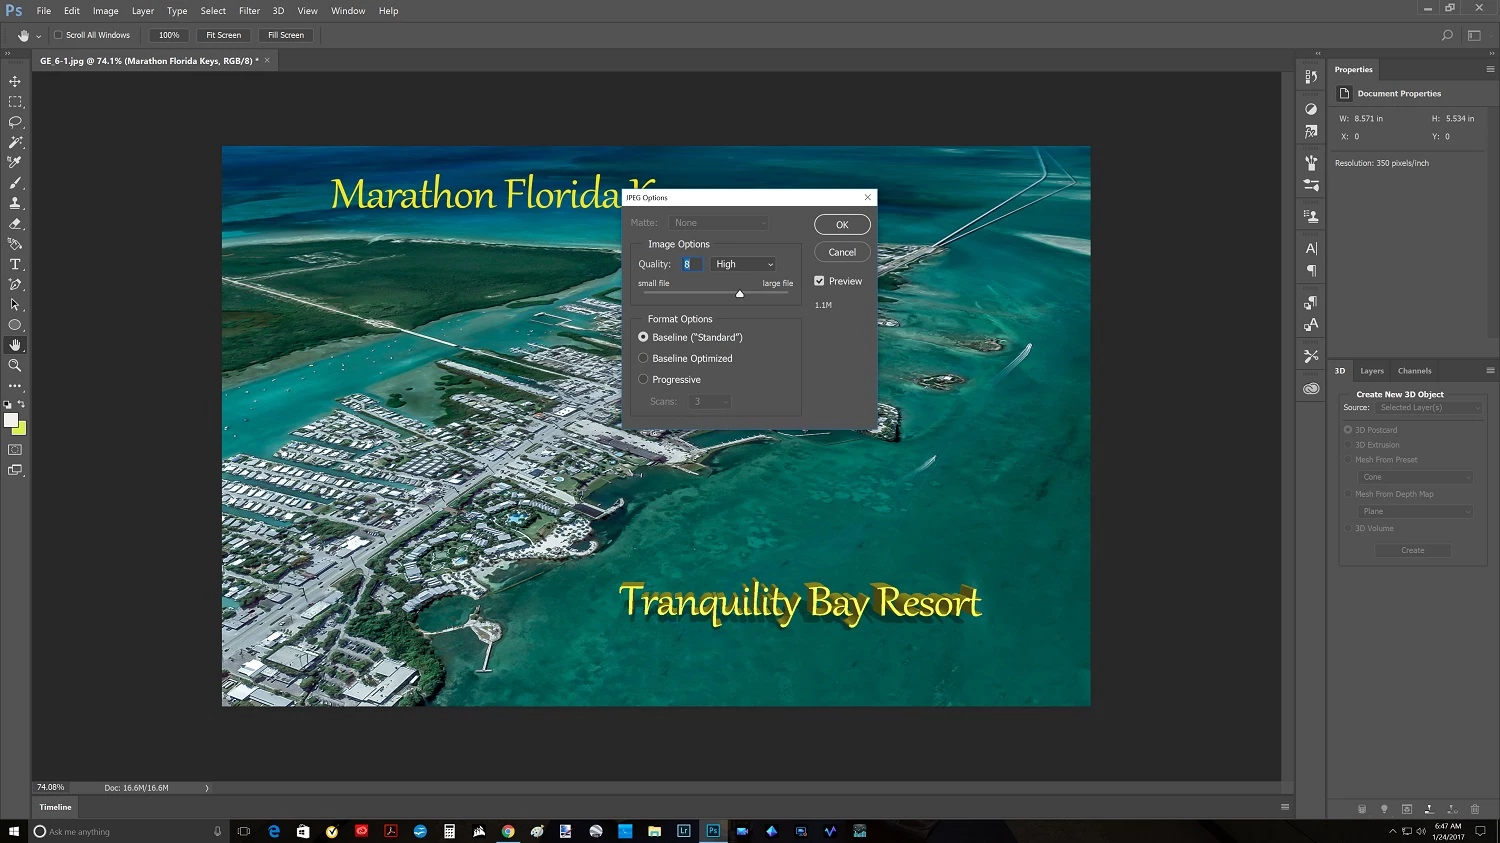Select the Lasso tool

(15, 122)
